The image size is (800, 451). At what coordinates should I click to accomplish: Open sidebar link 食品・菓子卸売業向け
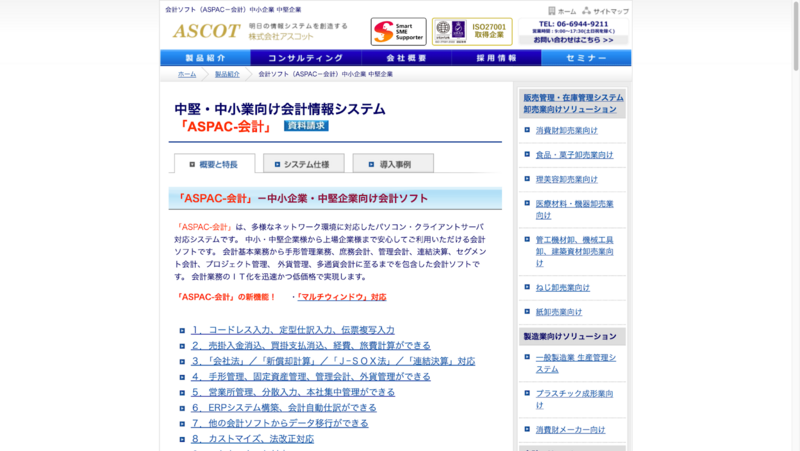574,155
